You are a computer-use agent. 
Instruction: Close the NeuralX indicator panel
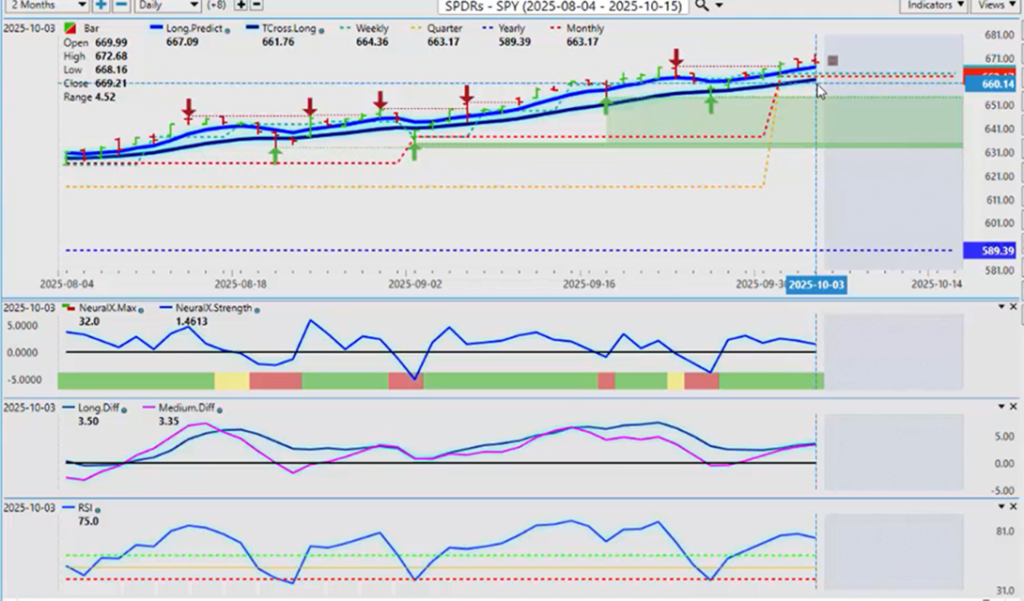(1015, 306)
